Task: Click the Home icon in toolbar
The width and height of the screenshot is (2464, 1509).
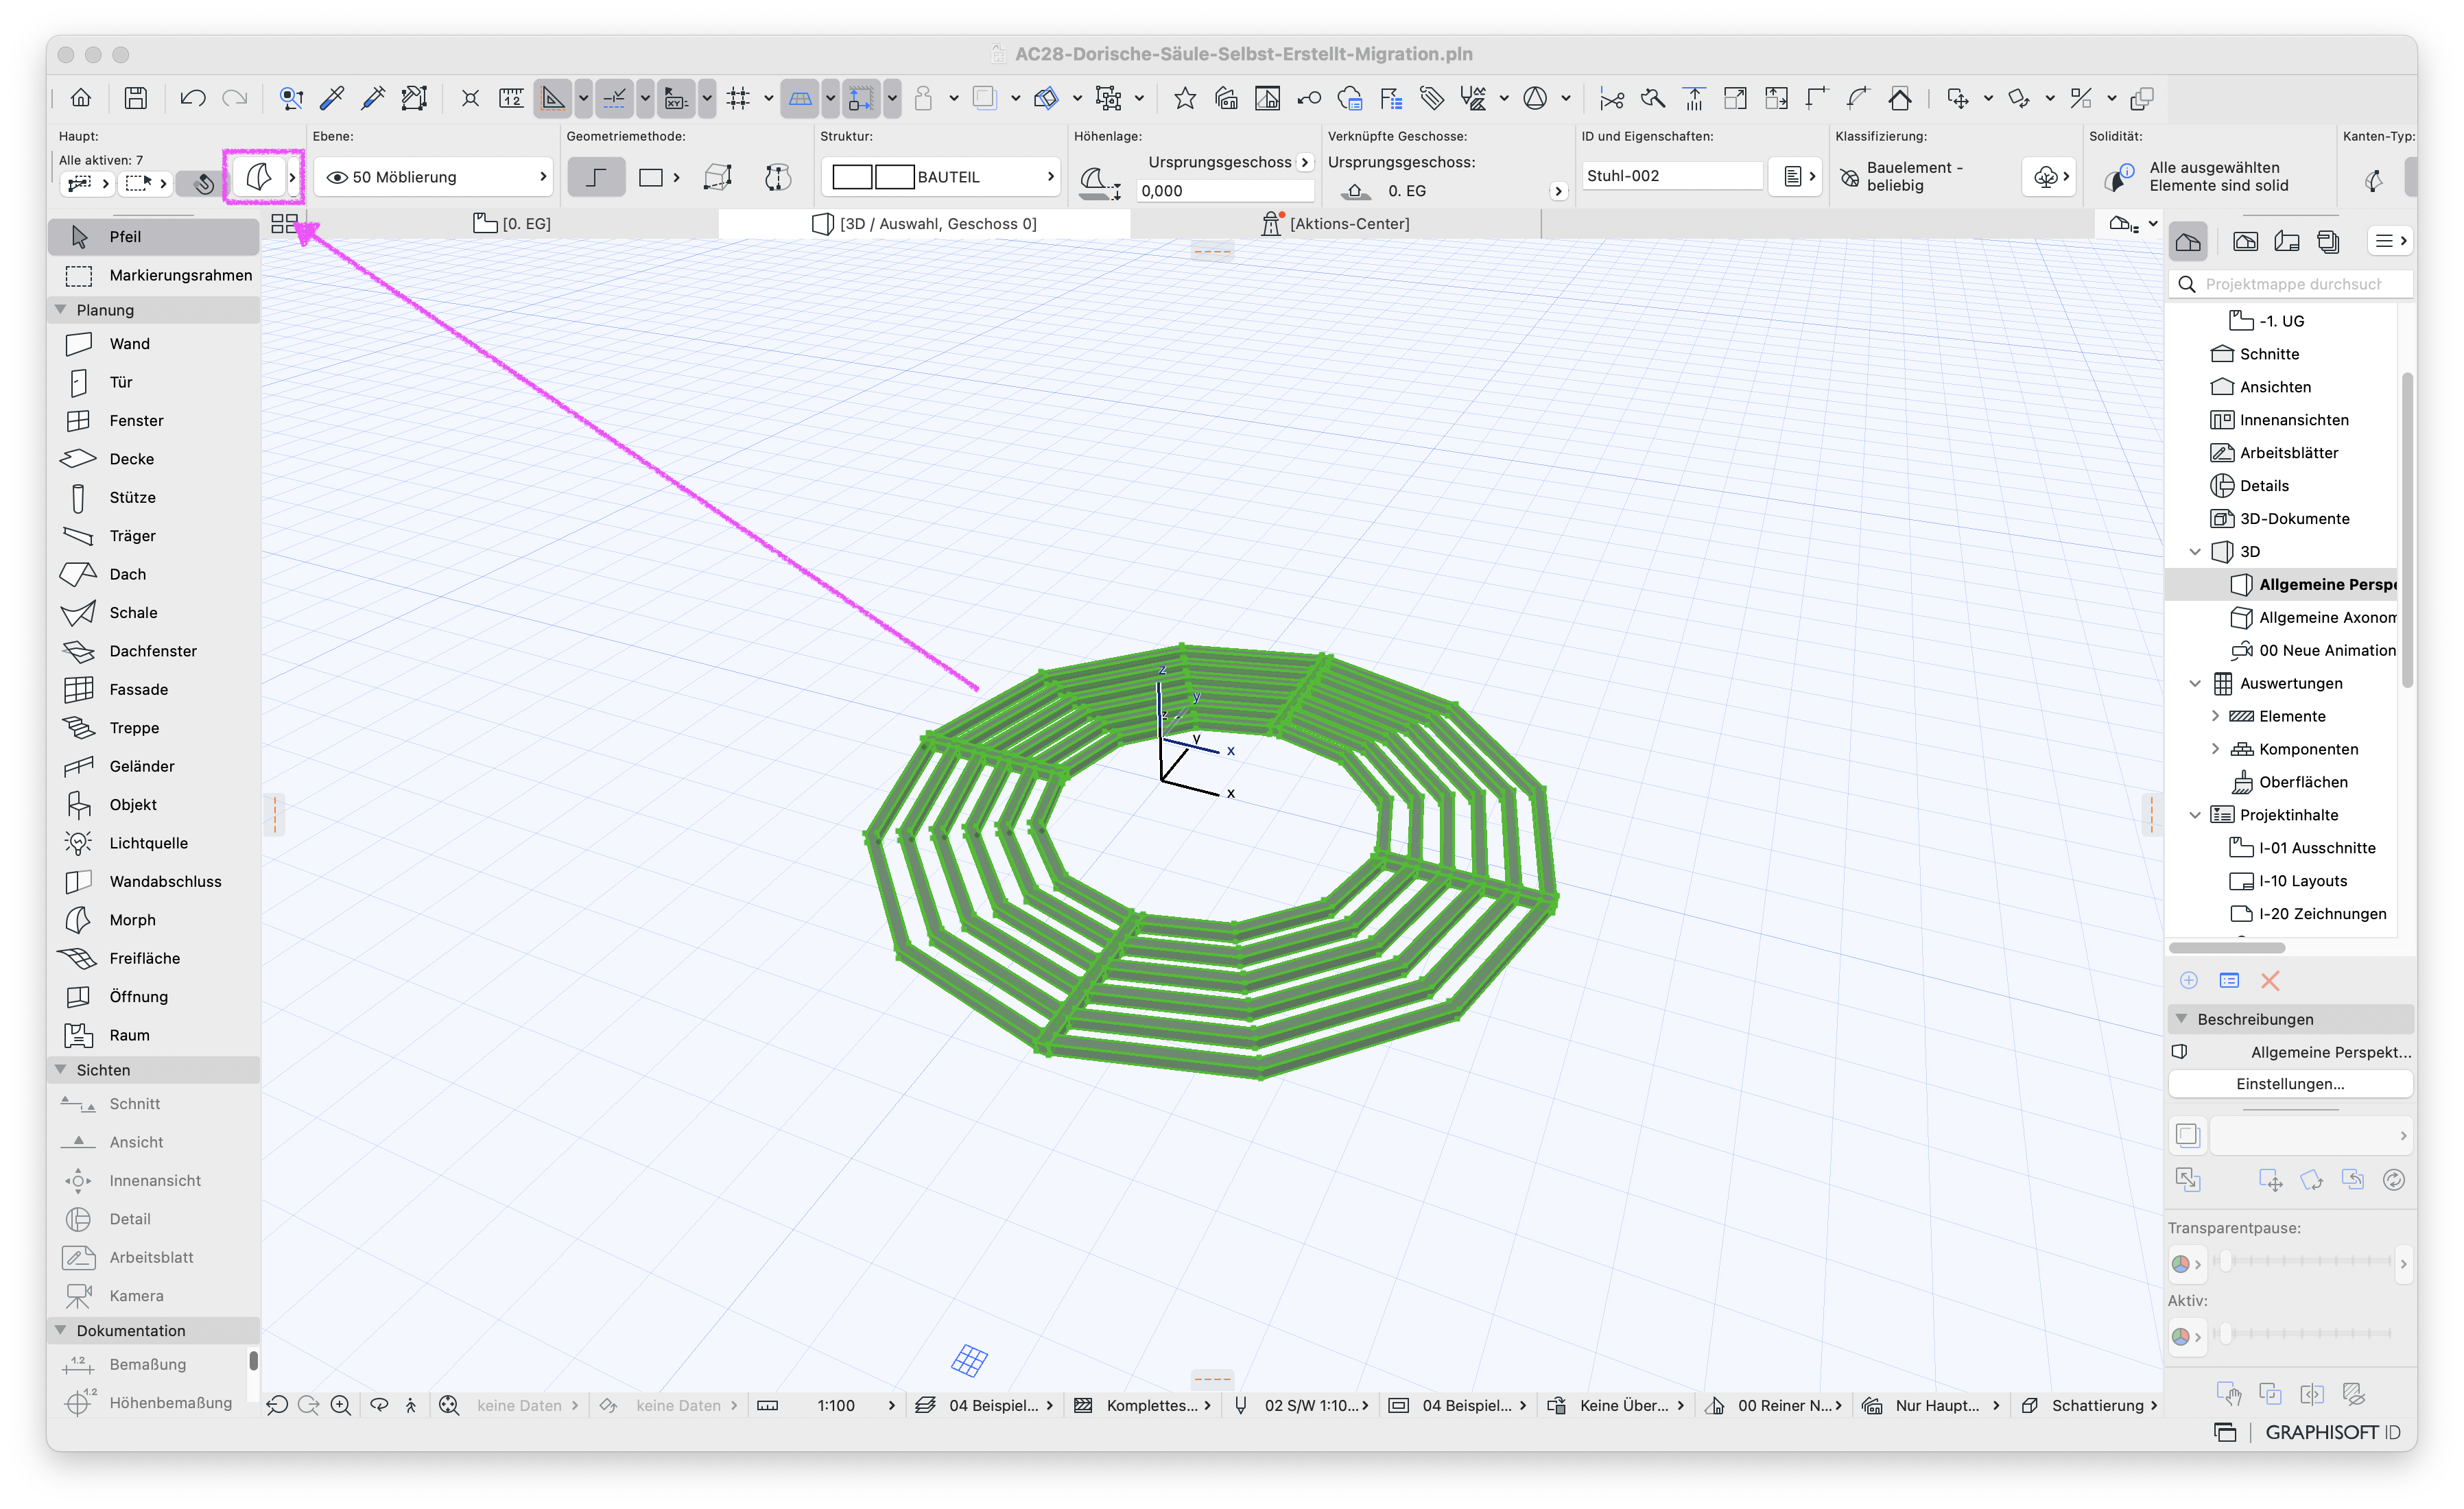Action: click(x=81, y=98)
